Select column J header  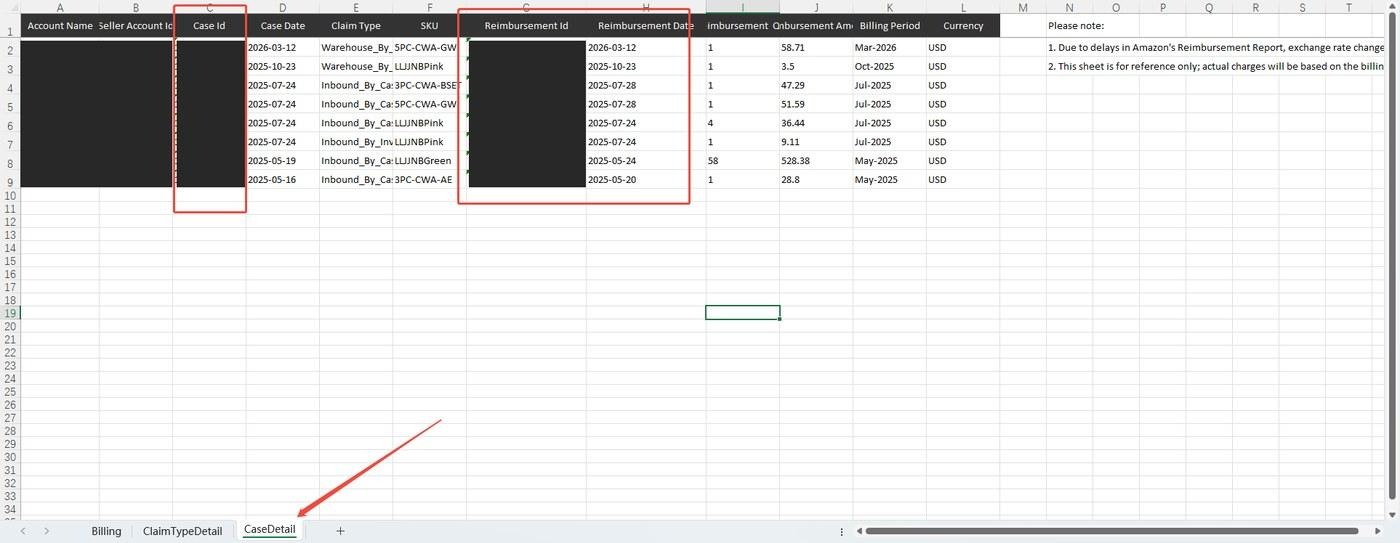(816, 7)
